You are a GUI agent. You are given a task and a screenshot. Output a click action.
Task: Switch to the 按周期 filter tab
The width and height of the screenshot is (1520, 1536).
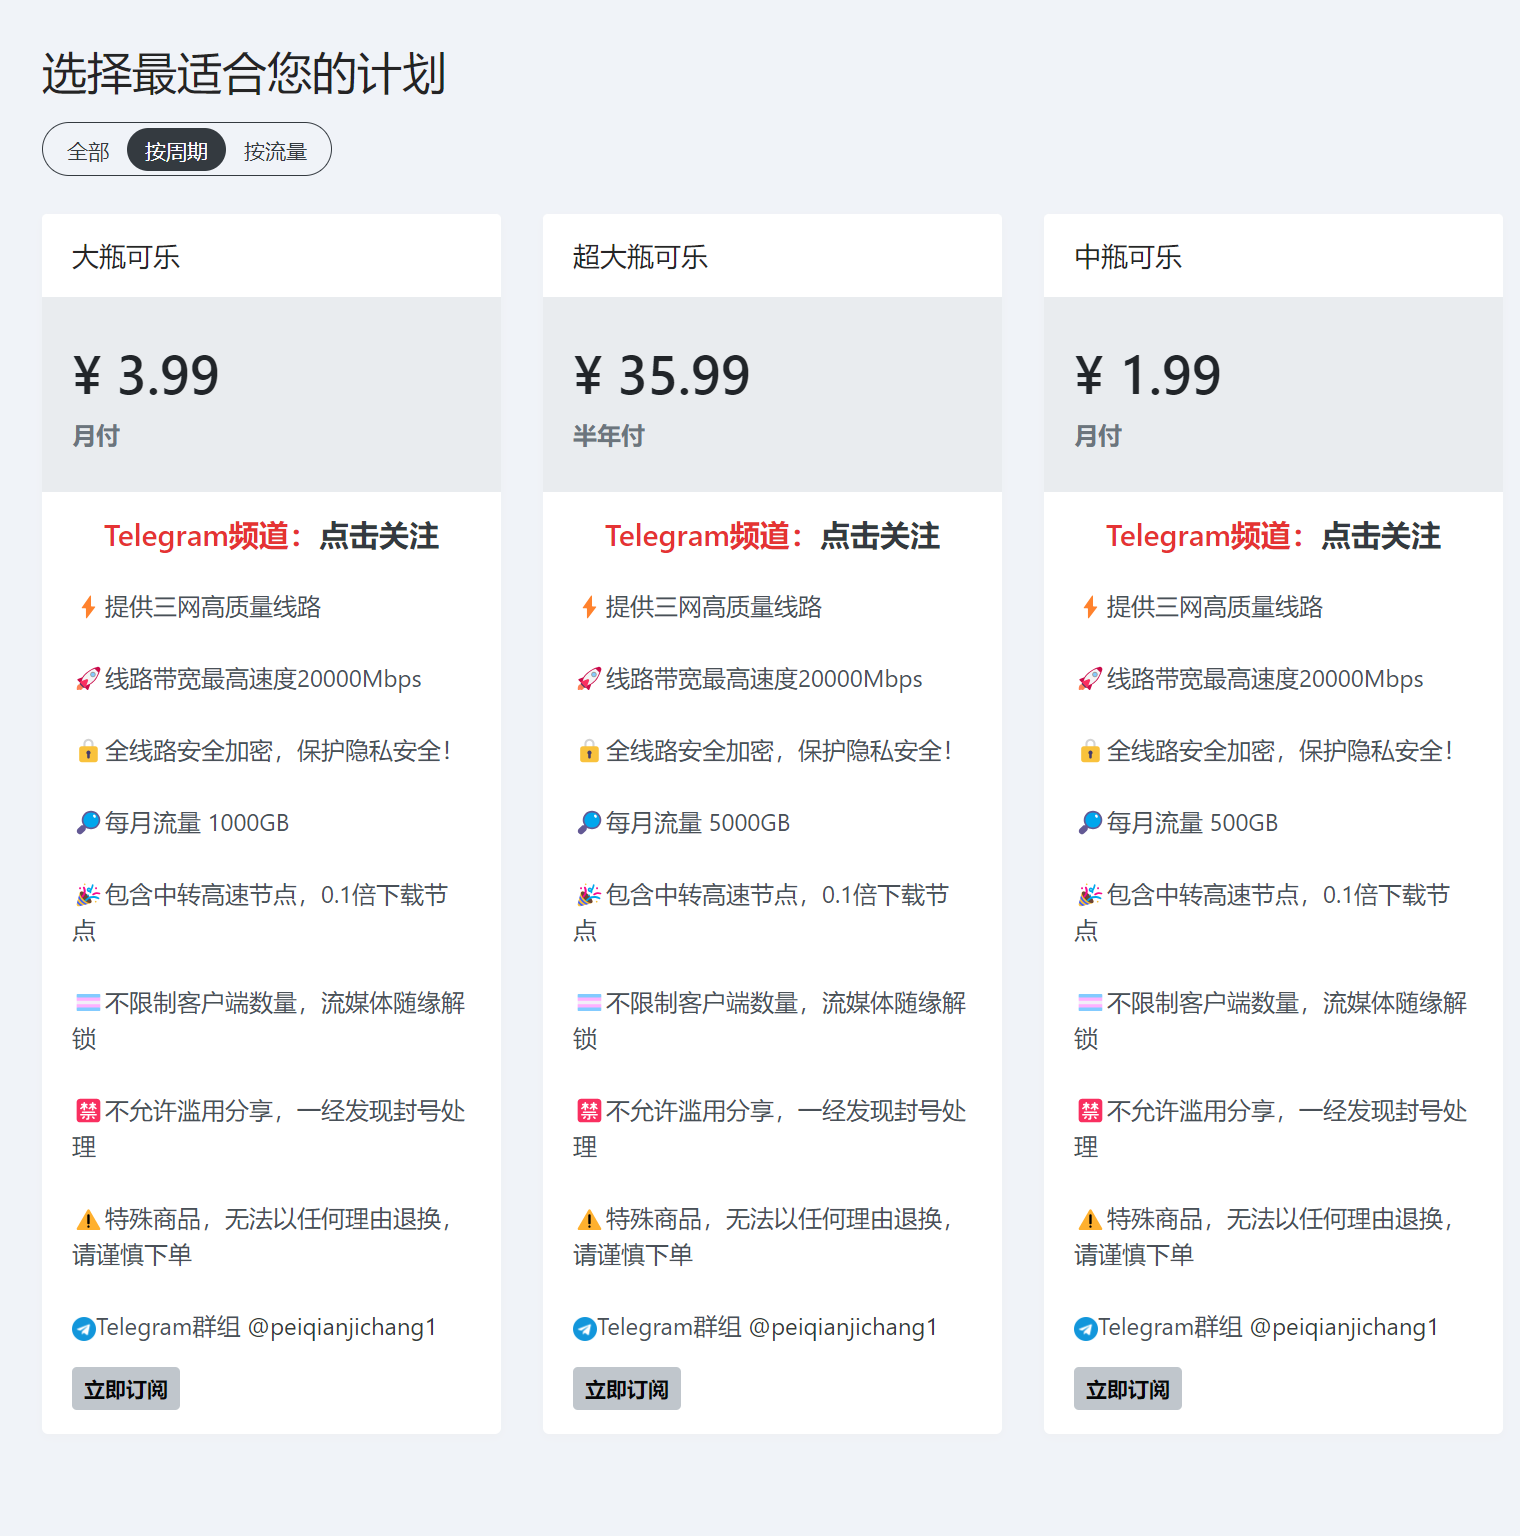pos(176,151)
